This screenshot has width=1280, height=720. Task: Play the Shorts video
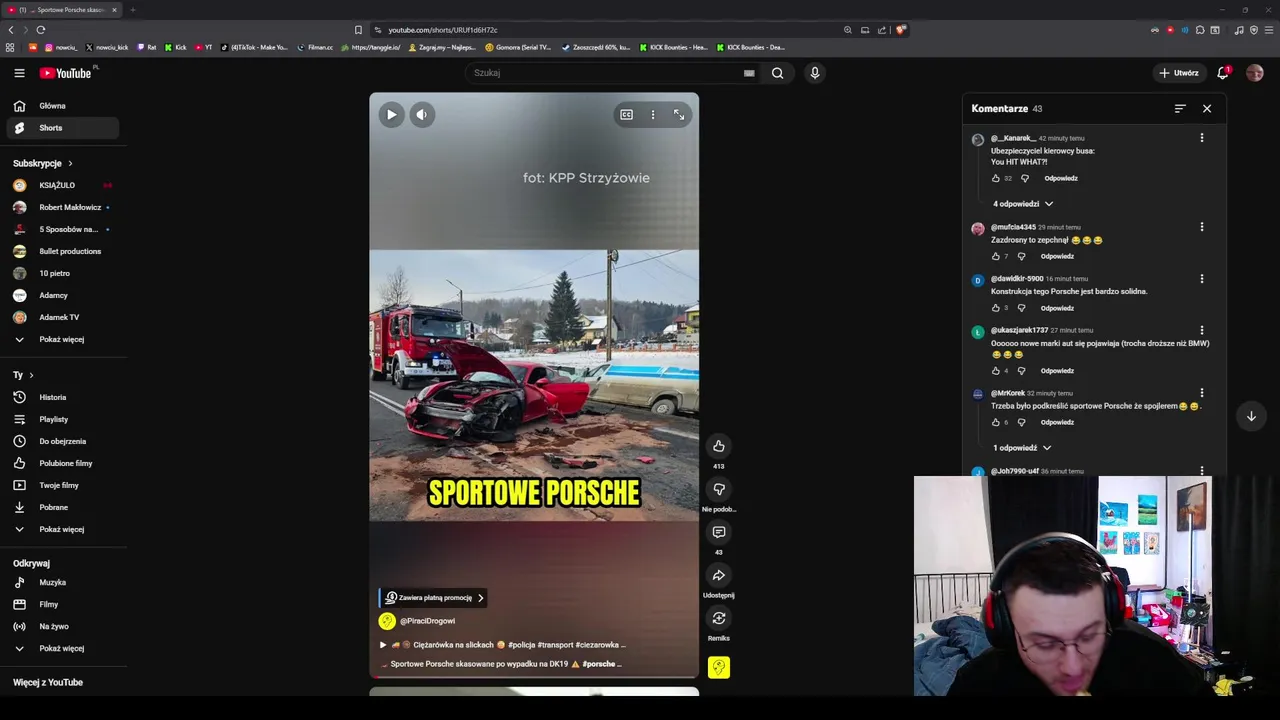pos(391,115)
